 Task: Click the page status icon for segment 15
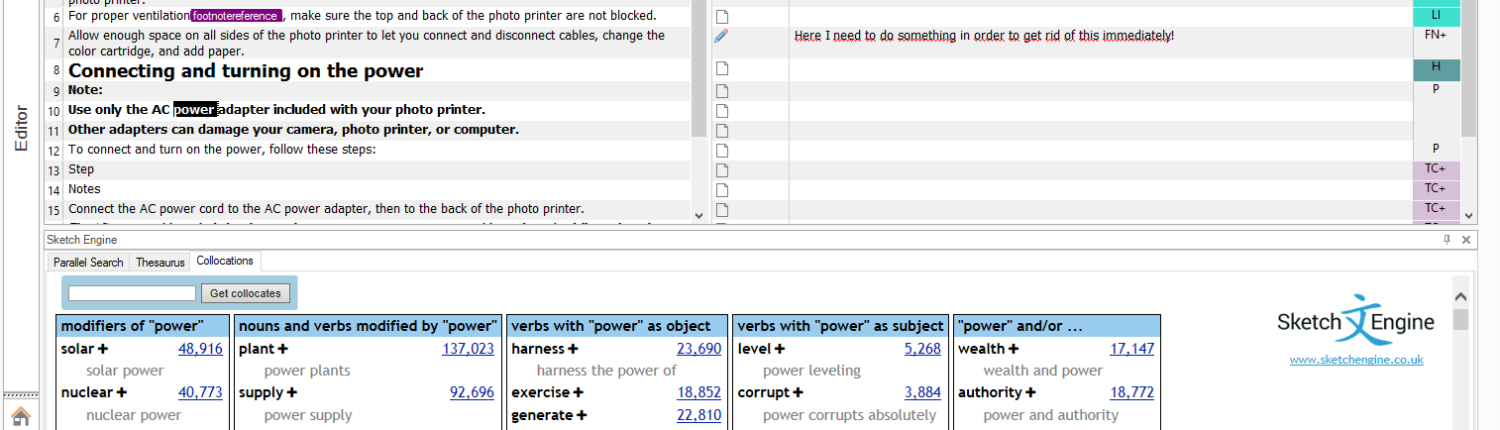pos(721,209)
